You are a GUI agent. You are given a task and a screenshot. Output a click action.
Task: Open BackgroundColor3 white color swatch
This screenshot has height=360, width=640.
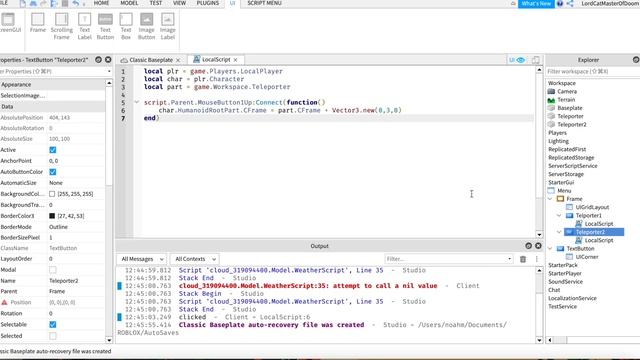tap(52, 194)
